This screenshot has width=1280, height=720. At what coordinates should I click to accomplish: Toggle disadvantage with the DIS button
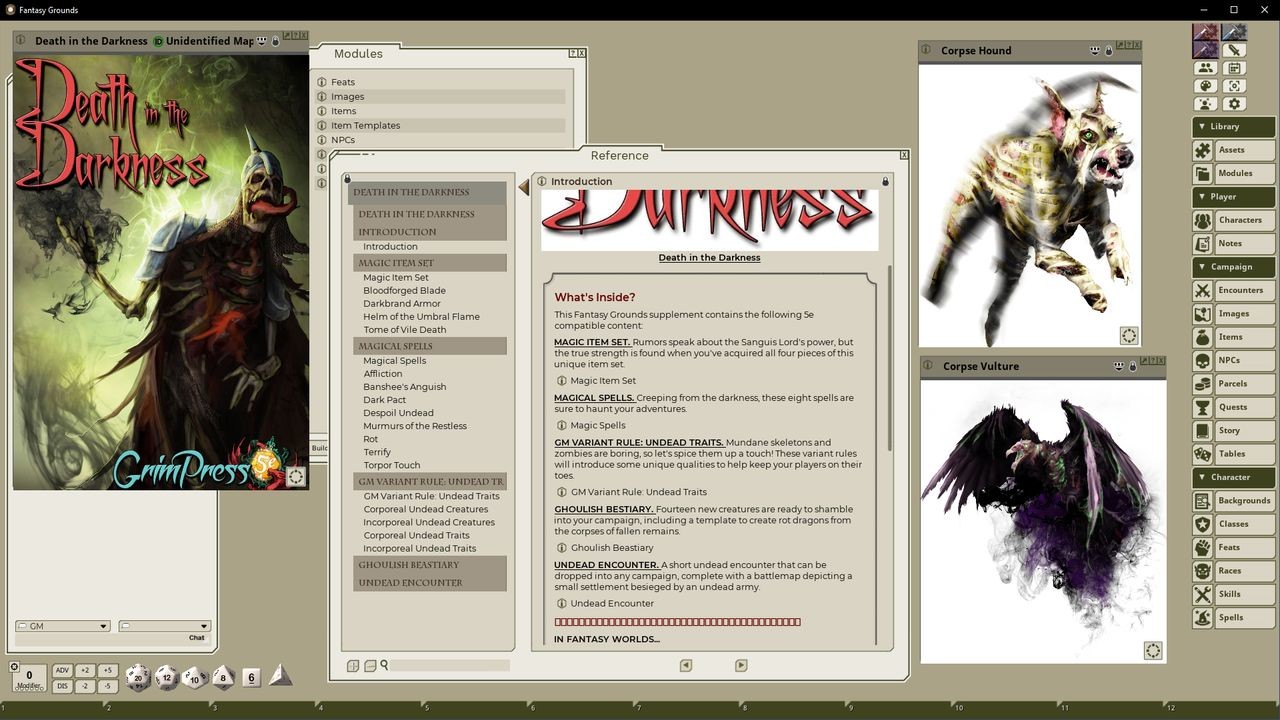62,685
